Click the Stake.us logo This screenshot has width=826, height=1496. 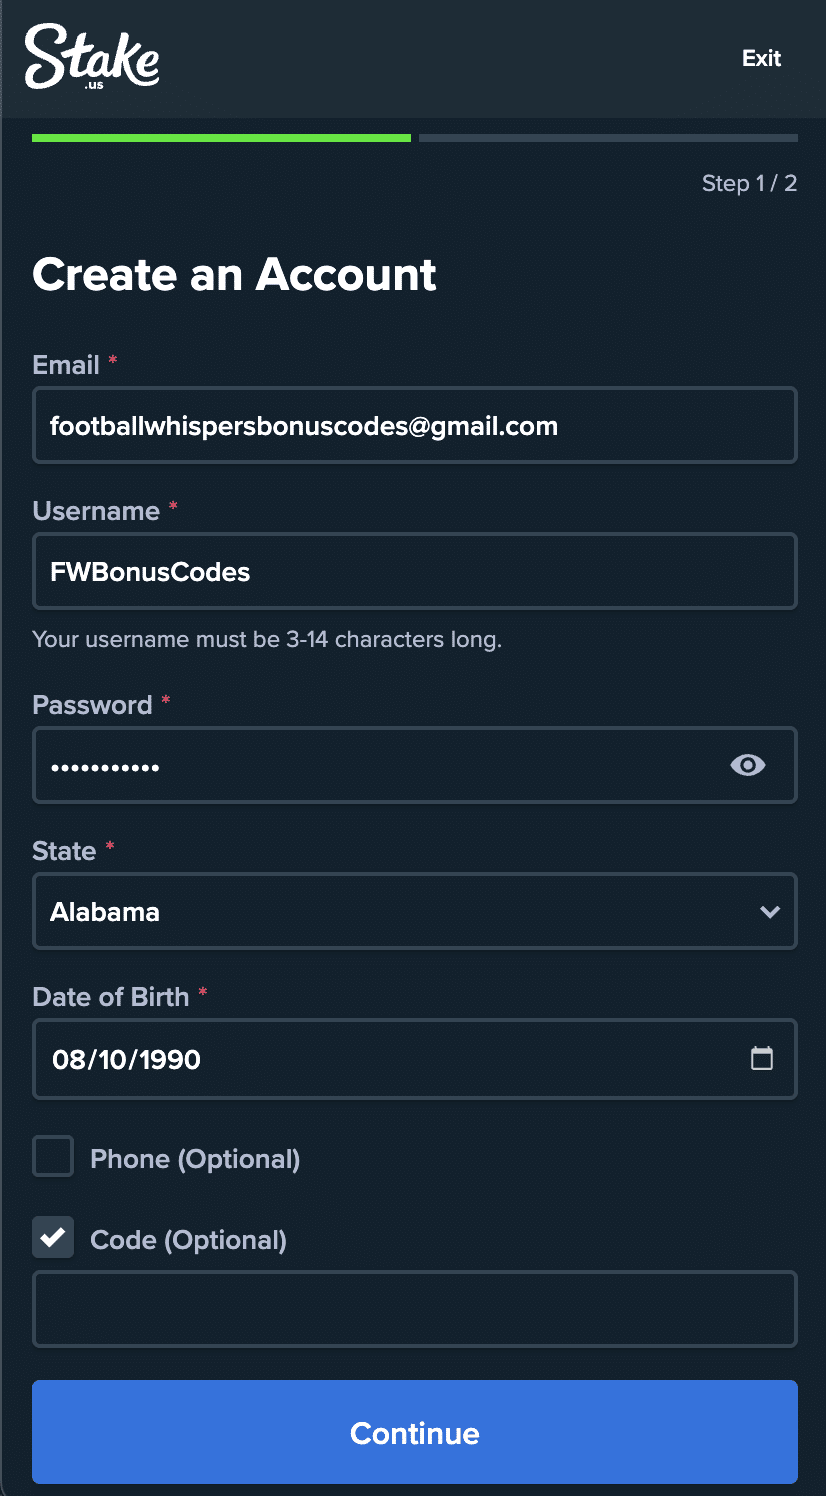tap(92, 57)
